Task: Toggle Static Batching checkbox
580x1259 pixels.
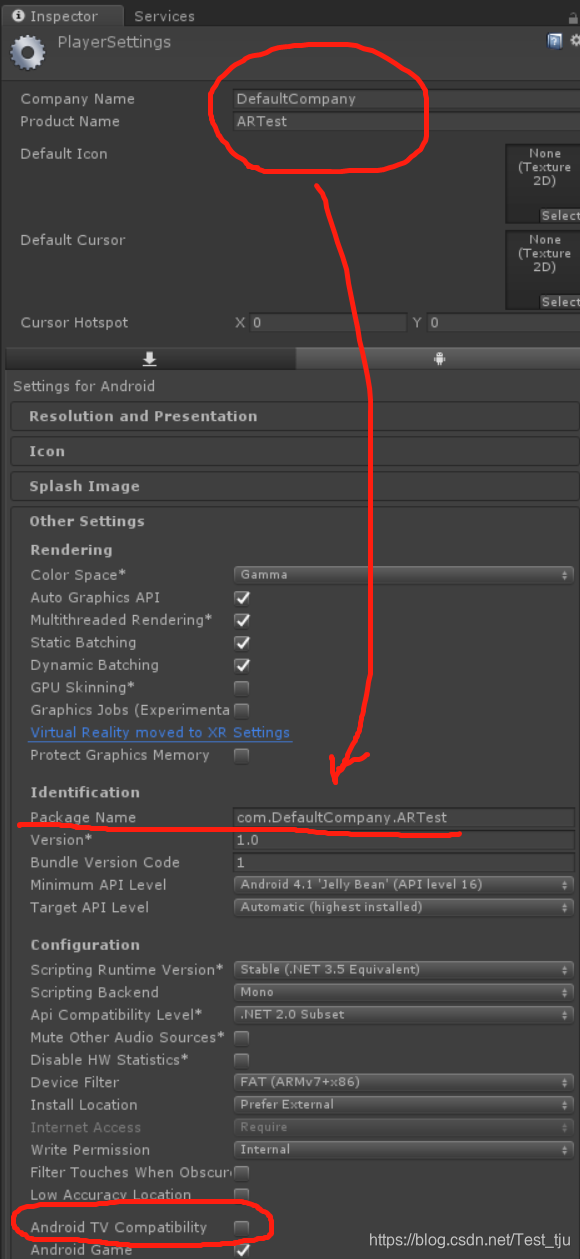Action: (241, 643)
